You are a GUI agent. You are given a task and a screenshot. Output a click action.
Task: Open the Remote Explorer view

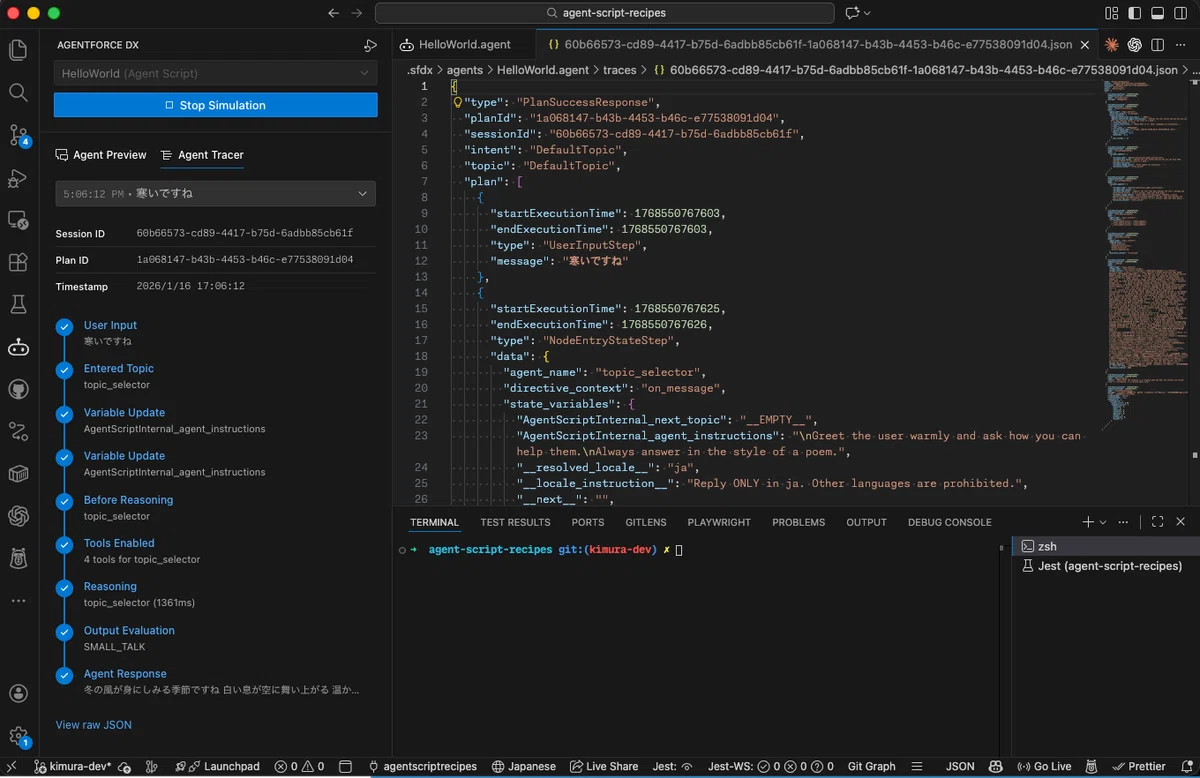[x=18, y=220]
